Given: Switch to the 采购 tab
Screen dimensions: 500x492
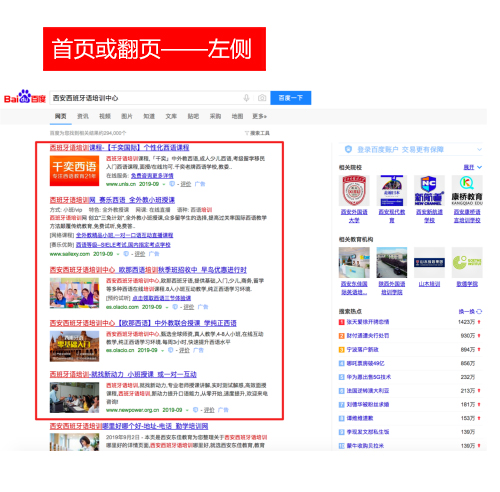Looking at the screenshot, I should (215, 116).
